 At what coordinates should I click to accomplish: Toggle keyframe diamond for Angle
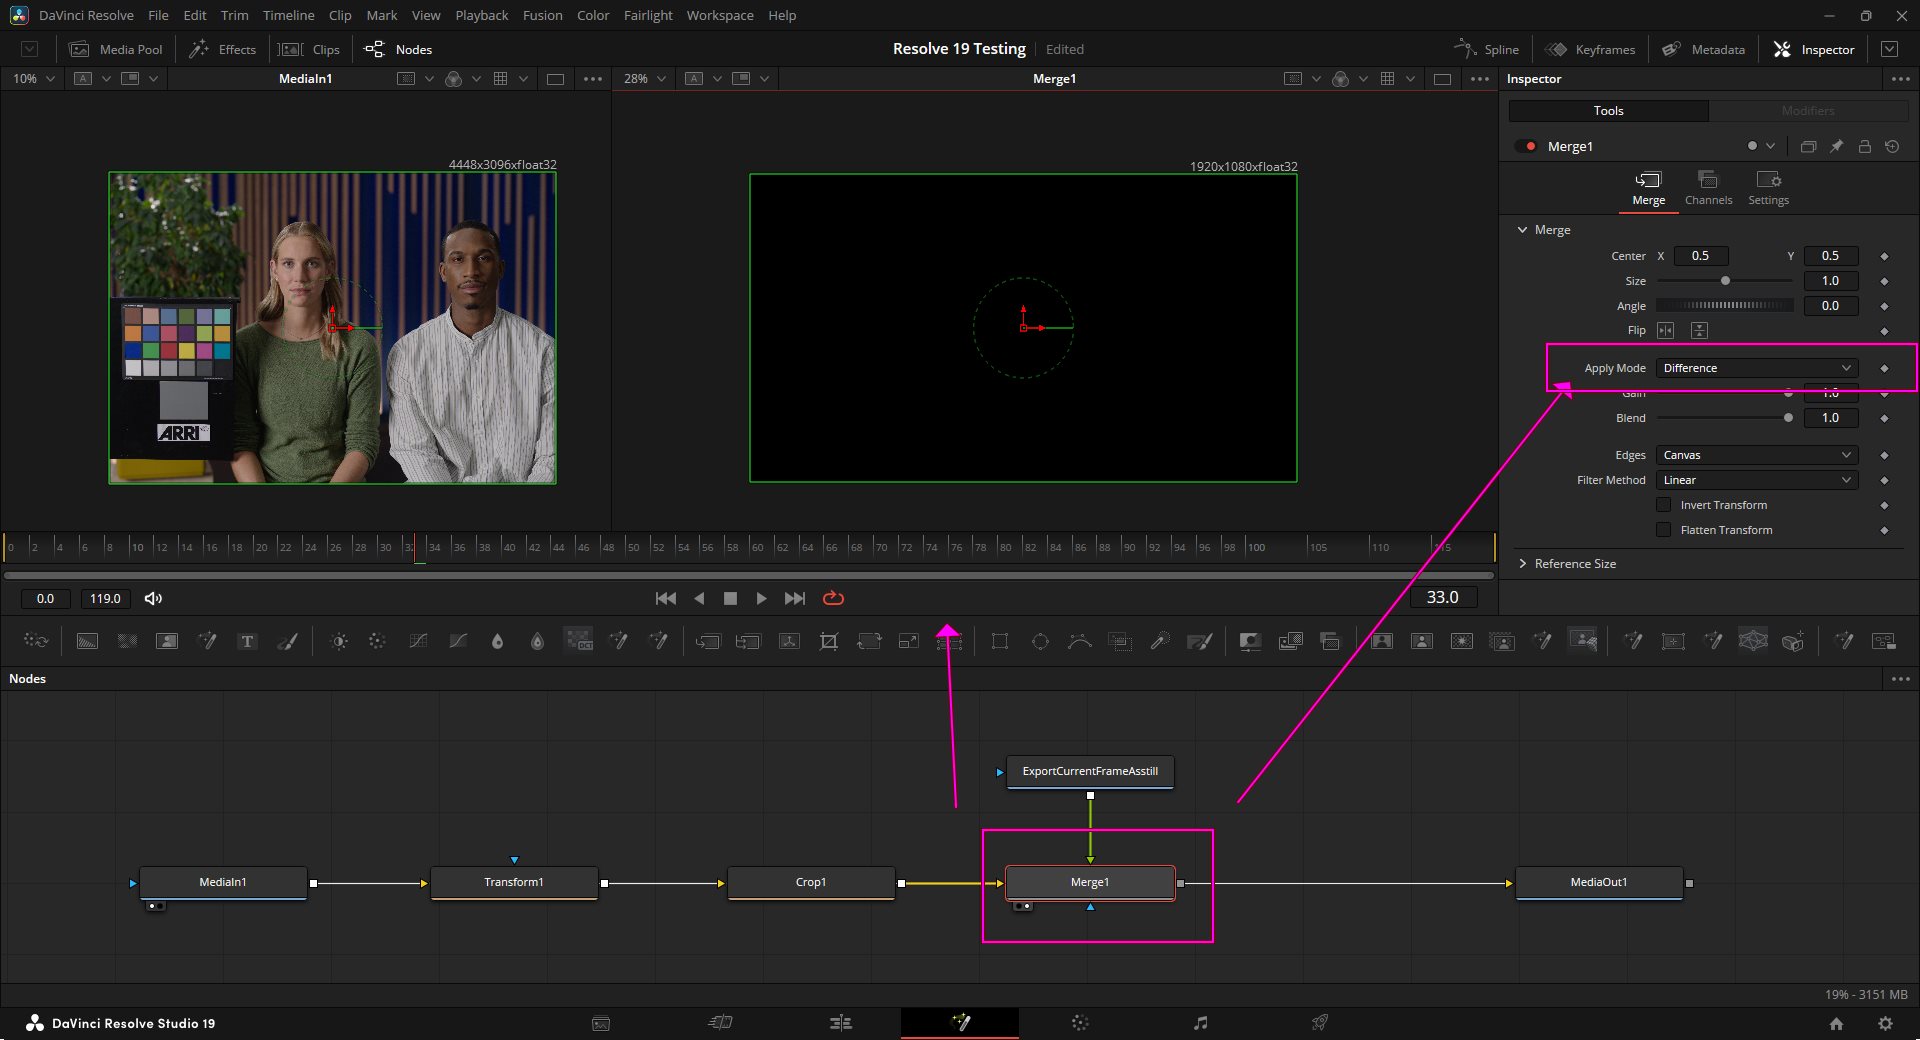point(1885,307)
